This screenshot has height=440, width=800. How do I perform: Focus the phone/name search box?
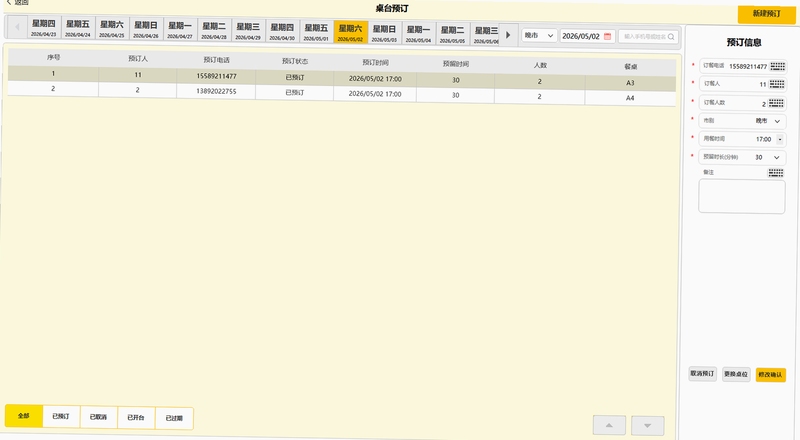[x=649, y=37]
